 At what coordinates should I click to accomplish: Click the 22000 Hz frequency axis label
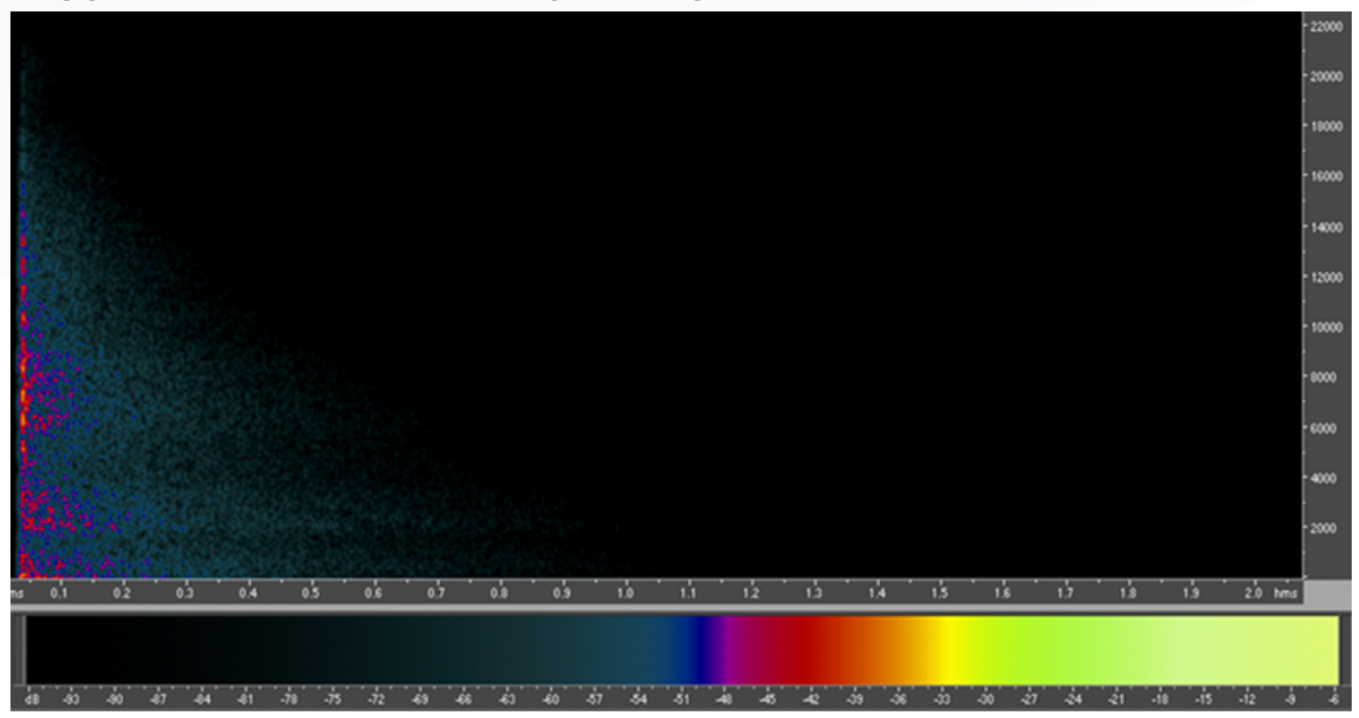1326,26
